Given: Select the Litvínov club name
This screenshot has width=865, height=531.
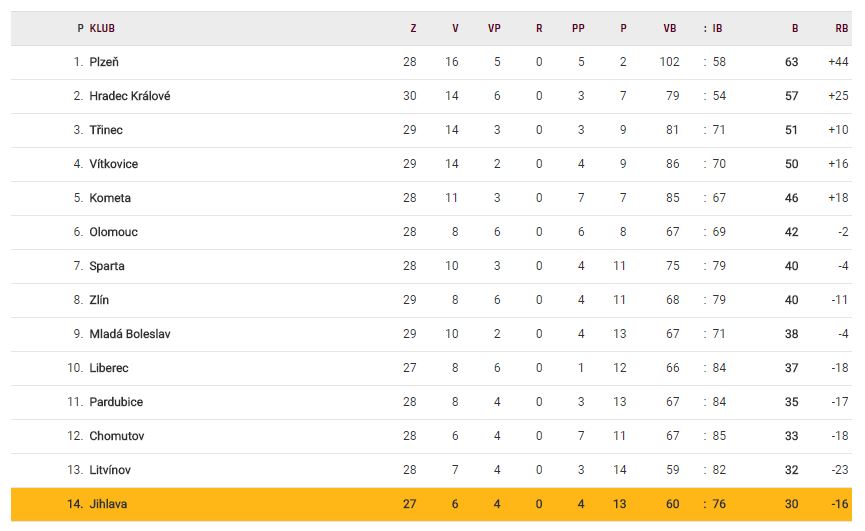Looking at the screenshot, I should point(110,470).
